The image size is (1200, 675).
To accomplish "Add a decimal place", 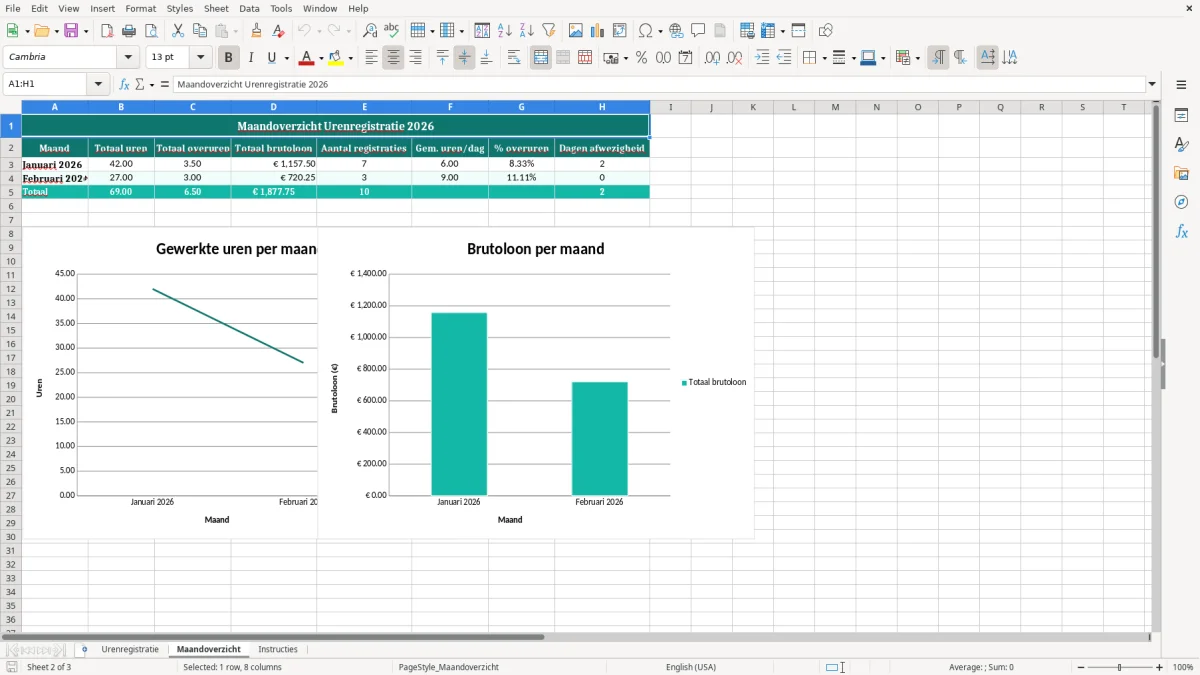I will click(x=712, y=58).
